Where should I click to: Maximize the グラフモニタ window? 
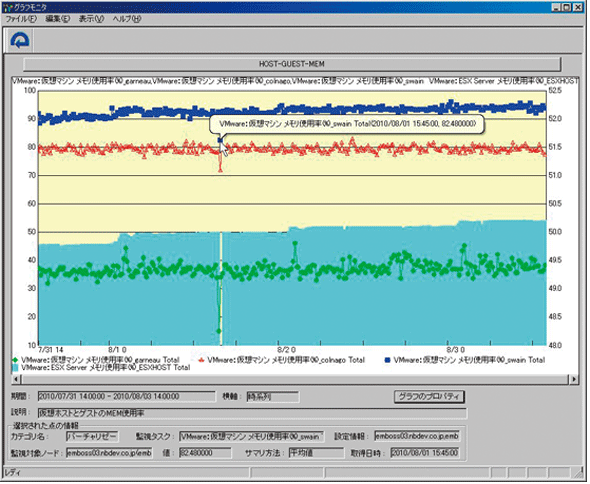567,7
